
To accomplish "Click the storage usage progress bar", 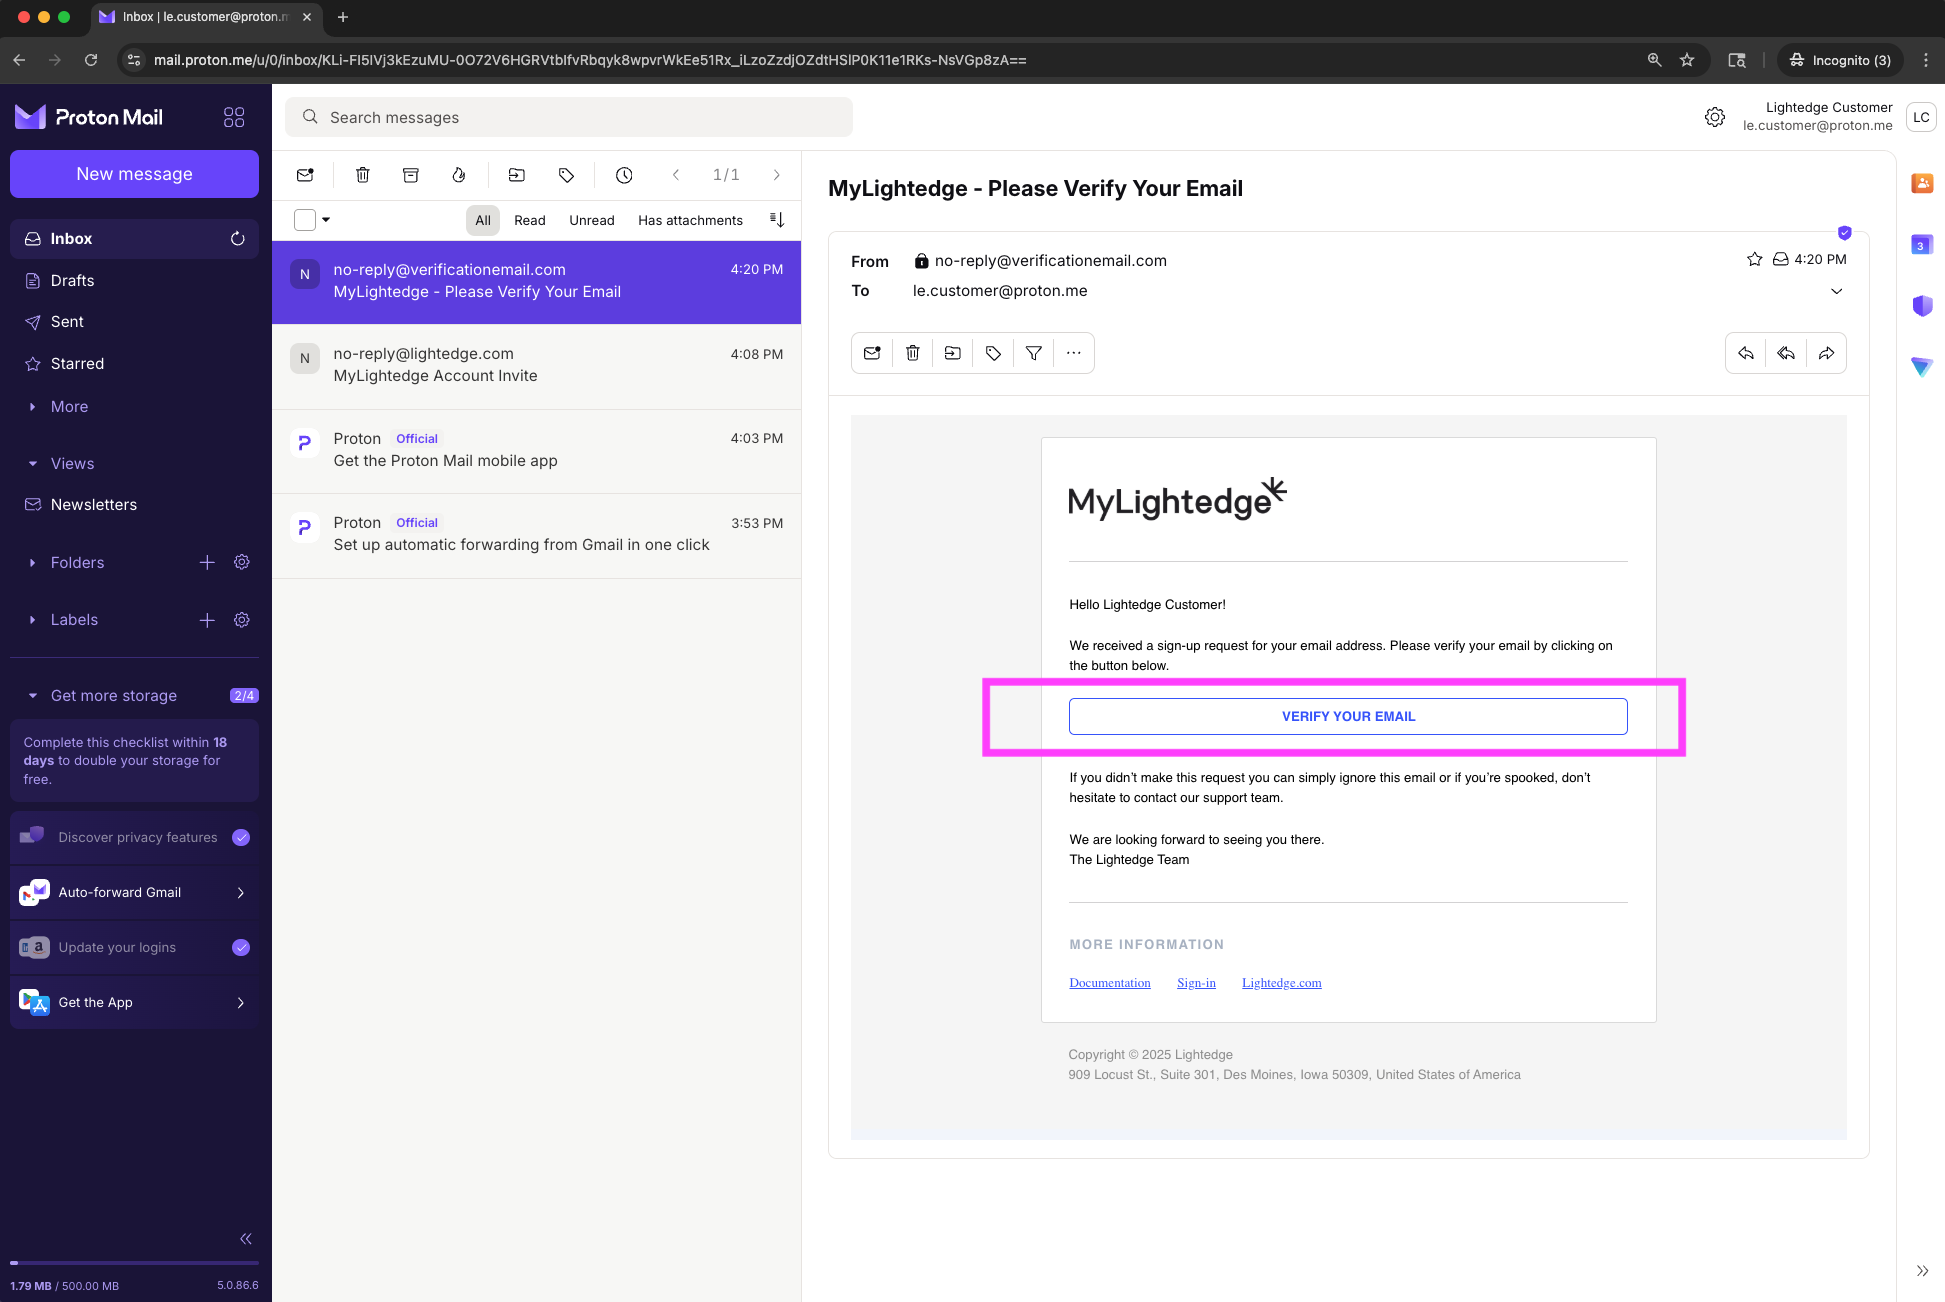I will coord(134,1263).
